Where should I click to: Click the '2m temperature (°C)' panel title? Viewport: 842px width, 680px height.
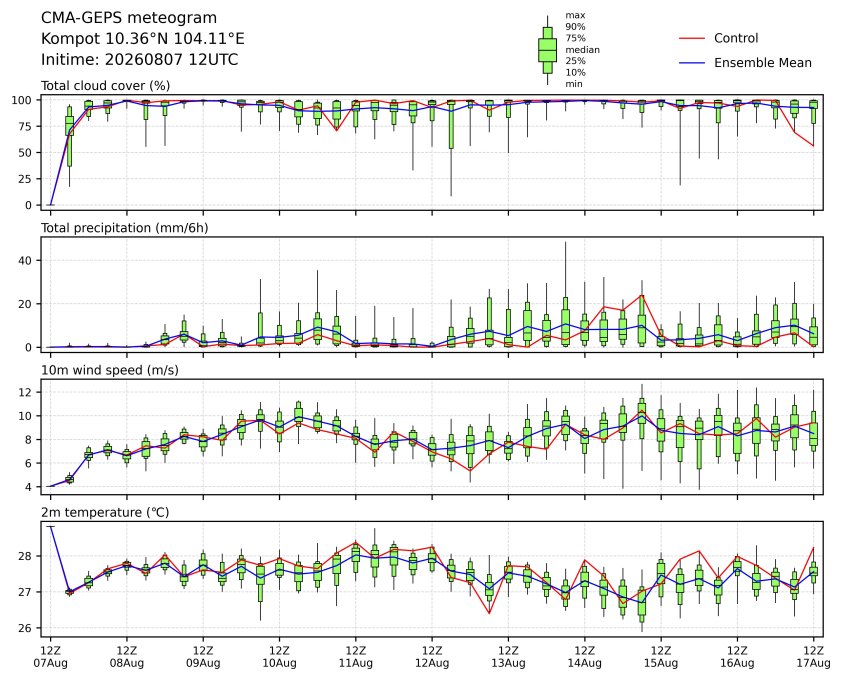pyautogui.click(x=105, y=513)
